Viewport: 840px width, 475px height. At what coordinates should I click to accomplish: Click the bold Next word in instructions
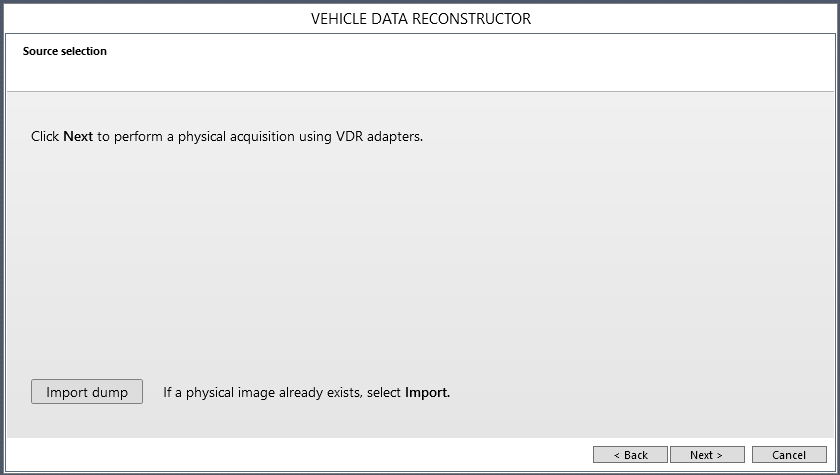tap(78, 136)
